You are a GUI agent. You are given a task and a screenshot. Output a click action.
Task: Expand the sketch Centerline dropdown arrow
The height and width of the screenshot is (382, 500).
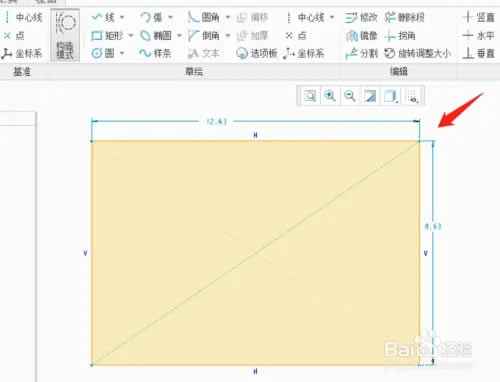(x=332, y=17)
